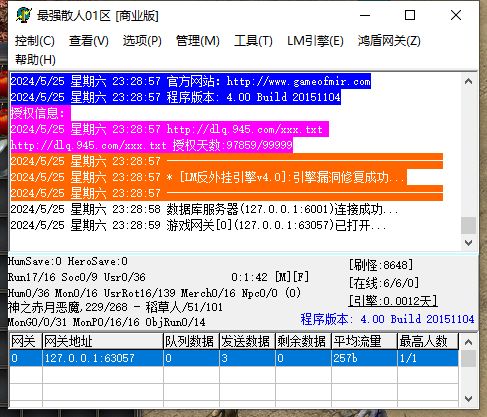
Task: Open the 帮助(H) menu
Action: (x=35, y=60)
